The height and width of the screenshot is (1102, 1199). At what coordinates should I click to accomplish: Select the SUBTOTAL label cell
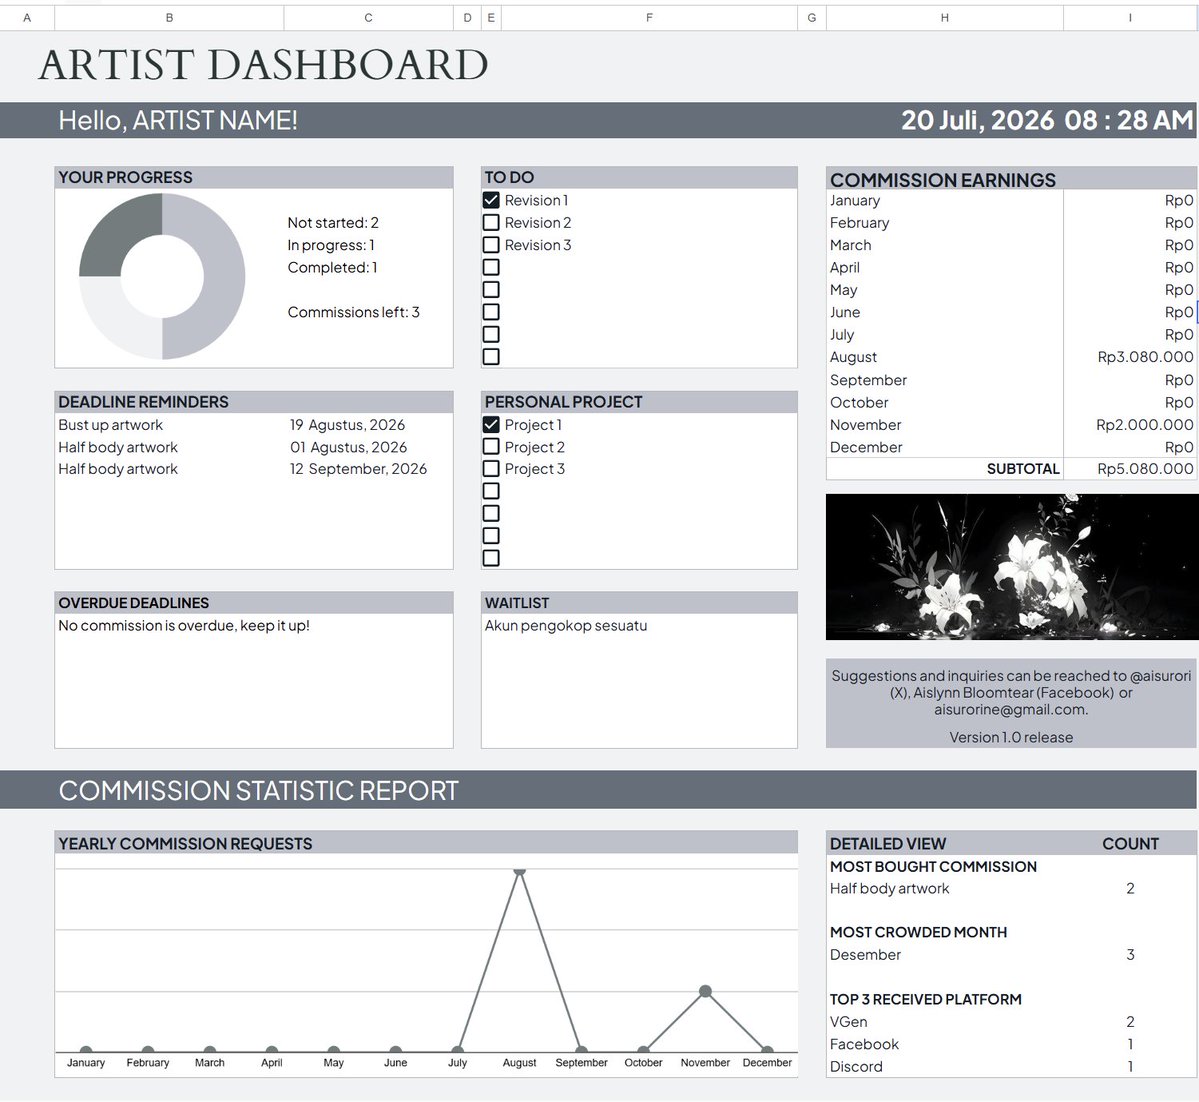point(945,469)
